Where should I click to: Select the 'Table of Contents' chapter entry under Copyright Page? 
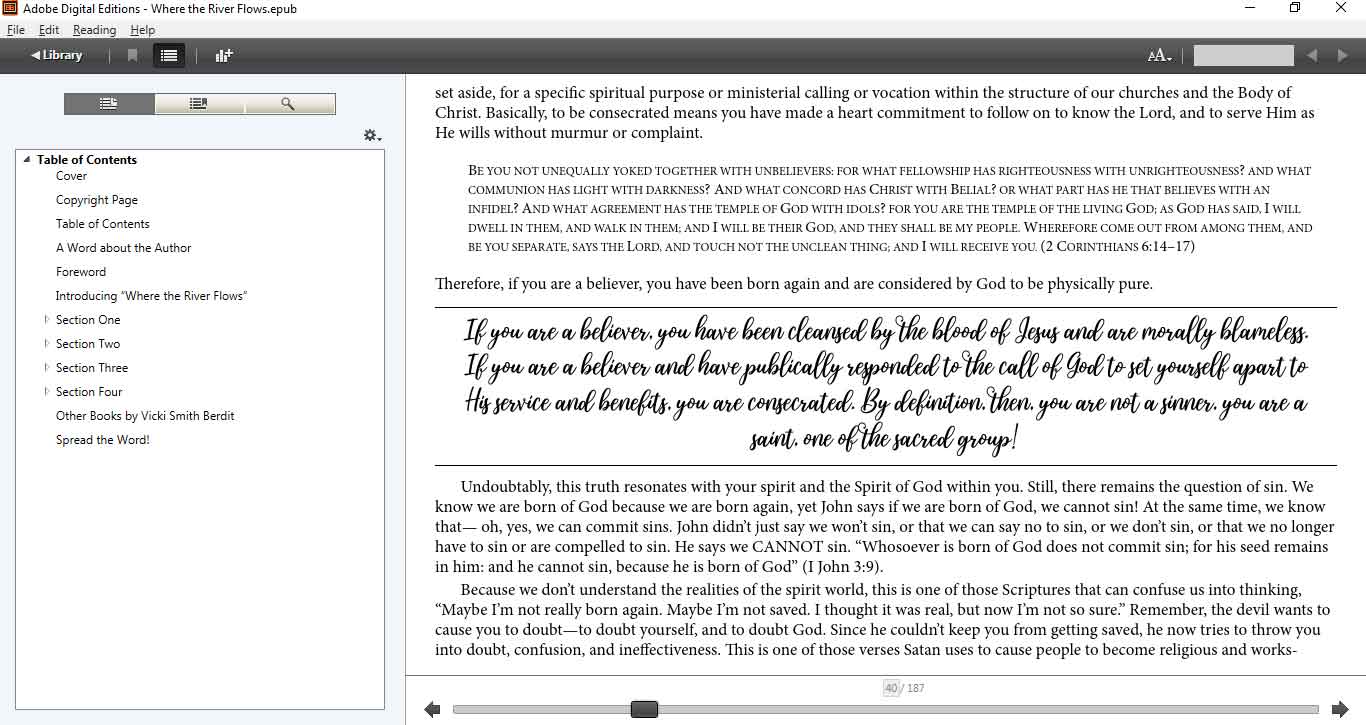click(103, 224)
